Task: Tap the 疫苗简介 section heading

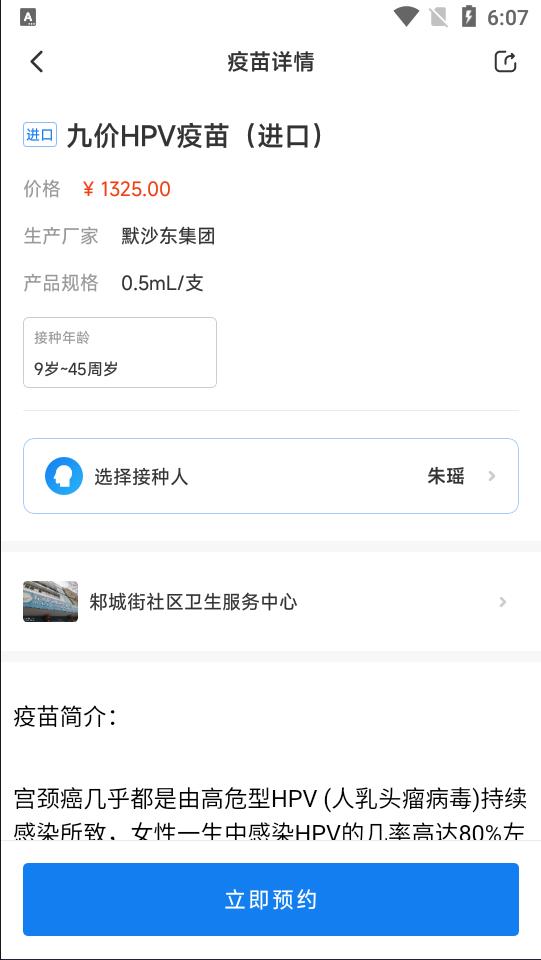Action: (x=64, y=718)
